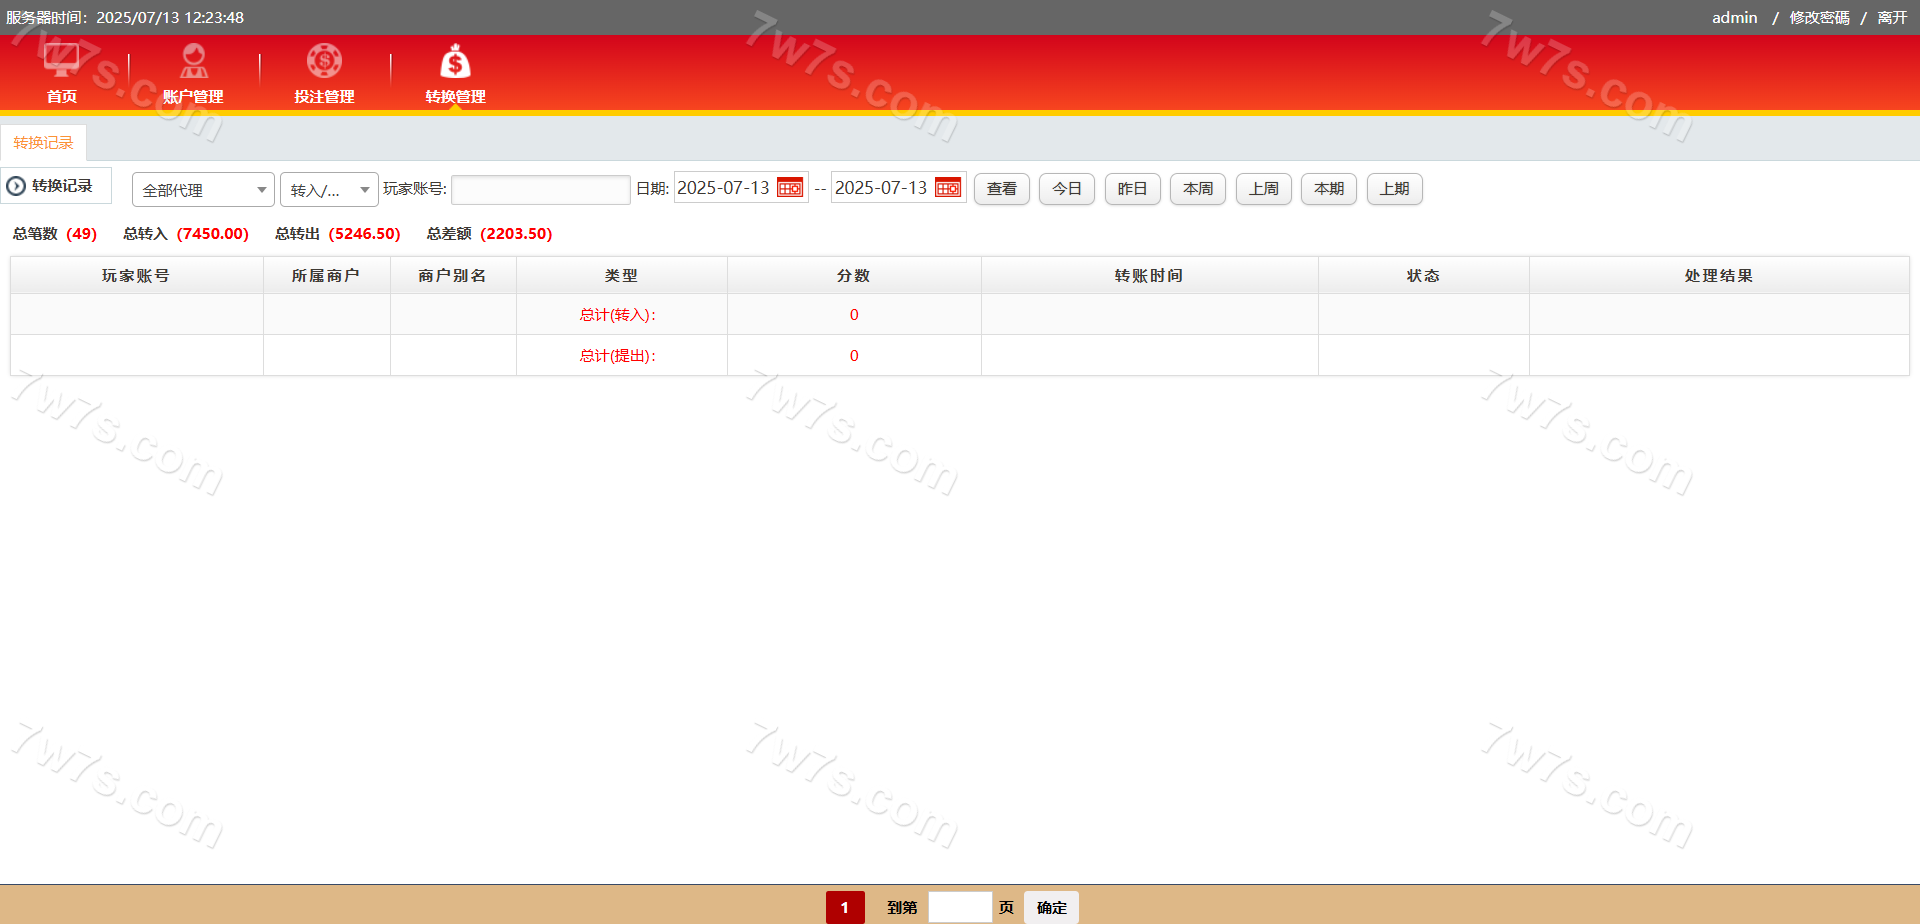Image resolution: width=1920 pixels, height=924 pixels.
Task: Open betting management chip icon
Action: (x=324, y=61)
